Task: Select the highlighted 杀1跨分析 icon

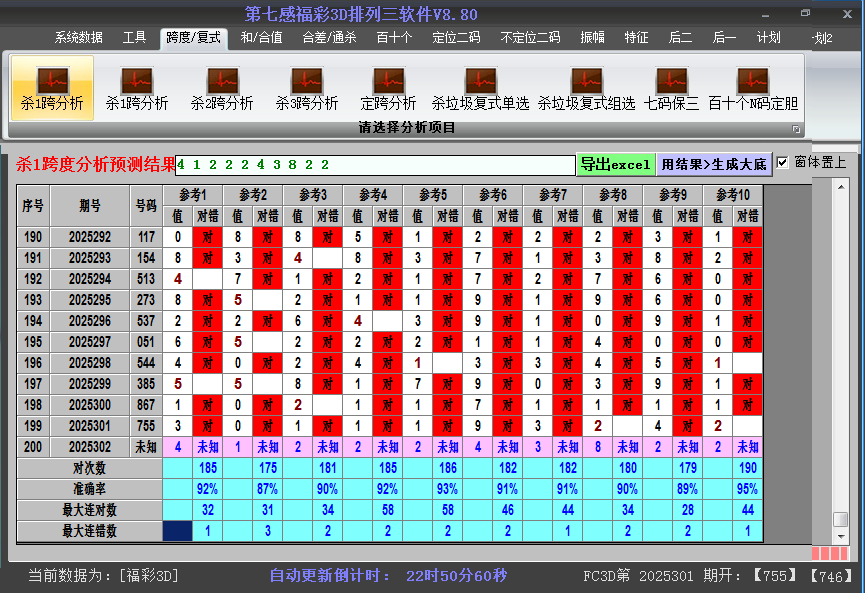Action: coord(52,87)
